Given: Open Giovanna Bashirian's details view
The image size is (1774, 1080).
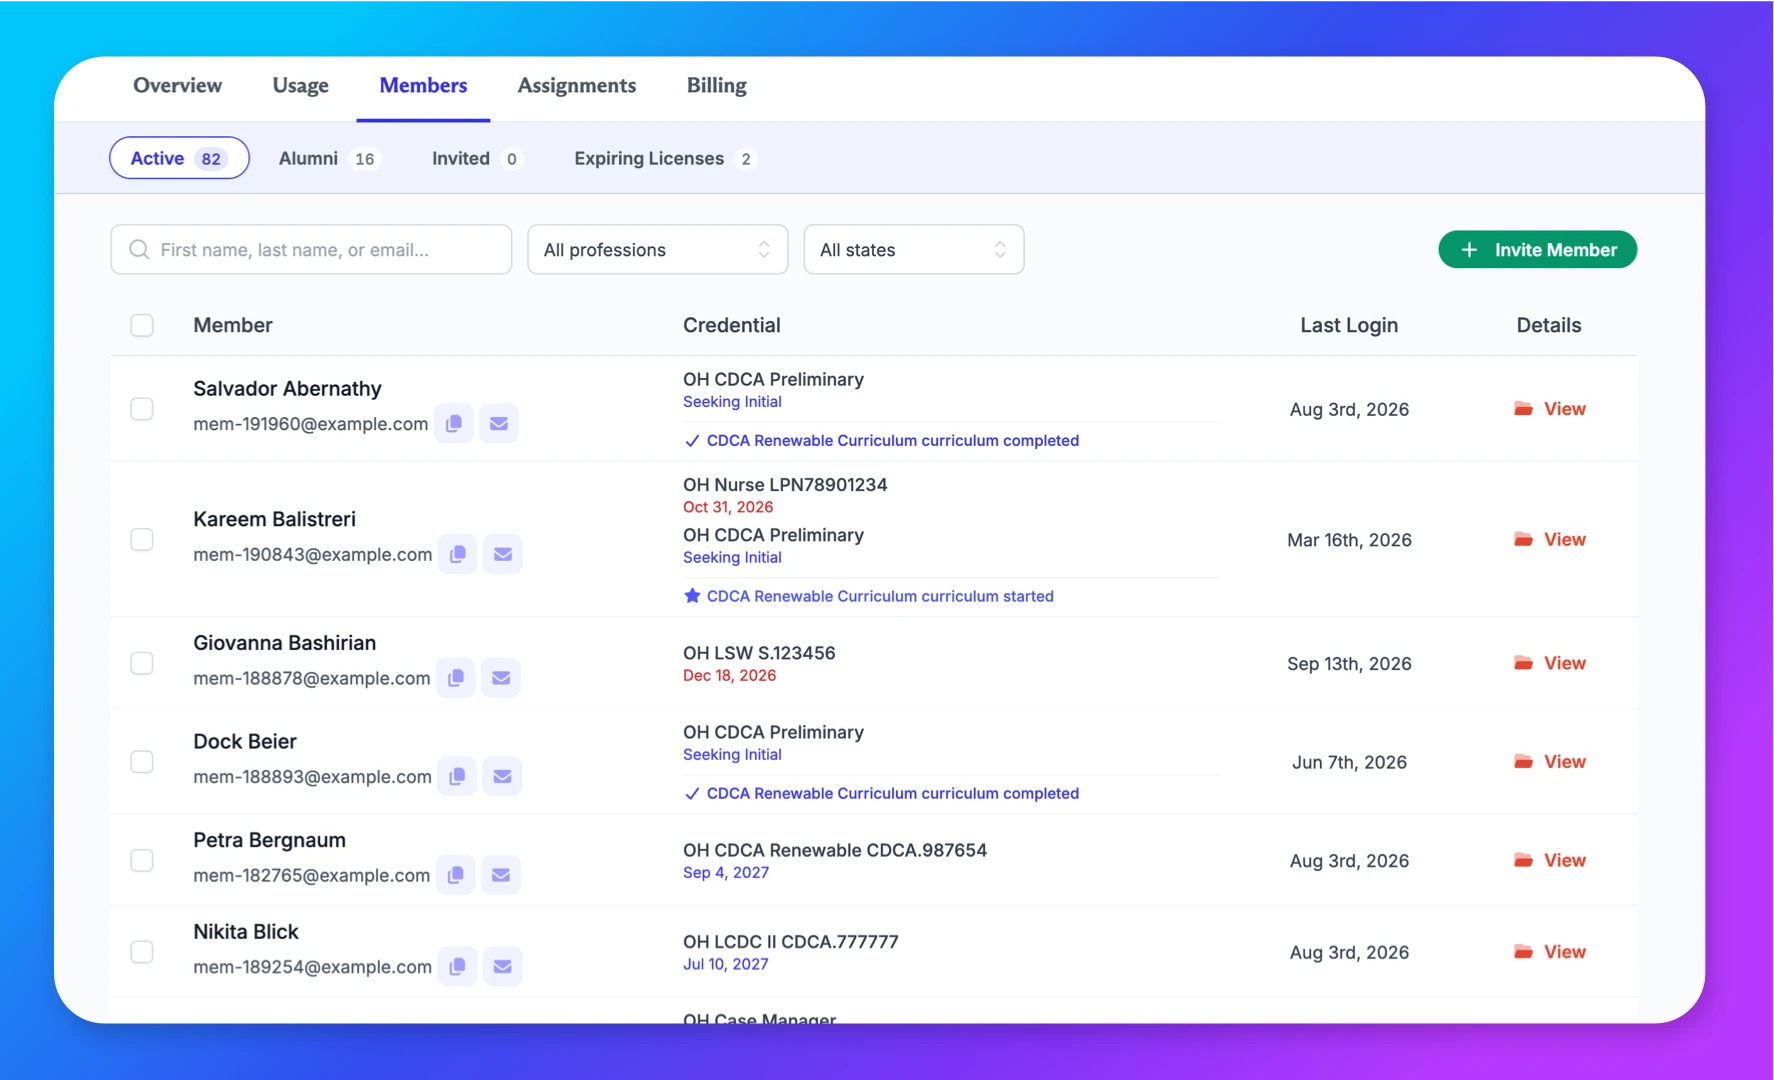Looking at the screenshot, I should (x=1550, y=664).
